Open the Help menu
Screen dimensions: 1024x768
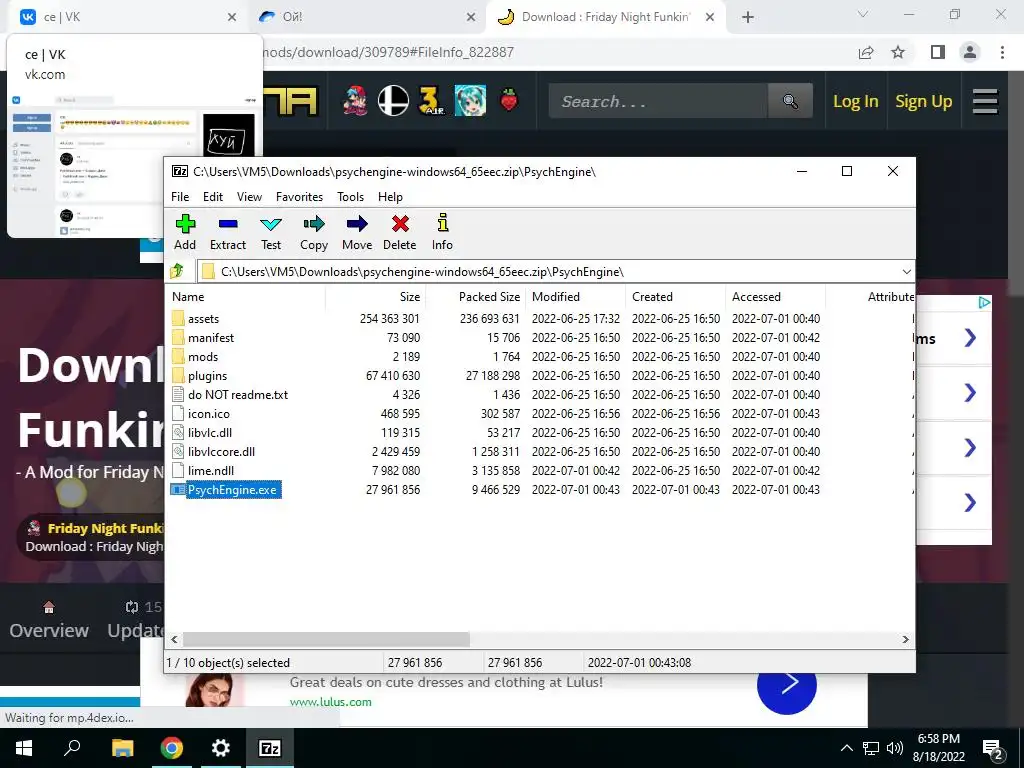tap(390, 197)
